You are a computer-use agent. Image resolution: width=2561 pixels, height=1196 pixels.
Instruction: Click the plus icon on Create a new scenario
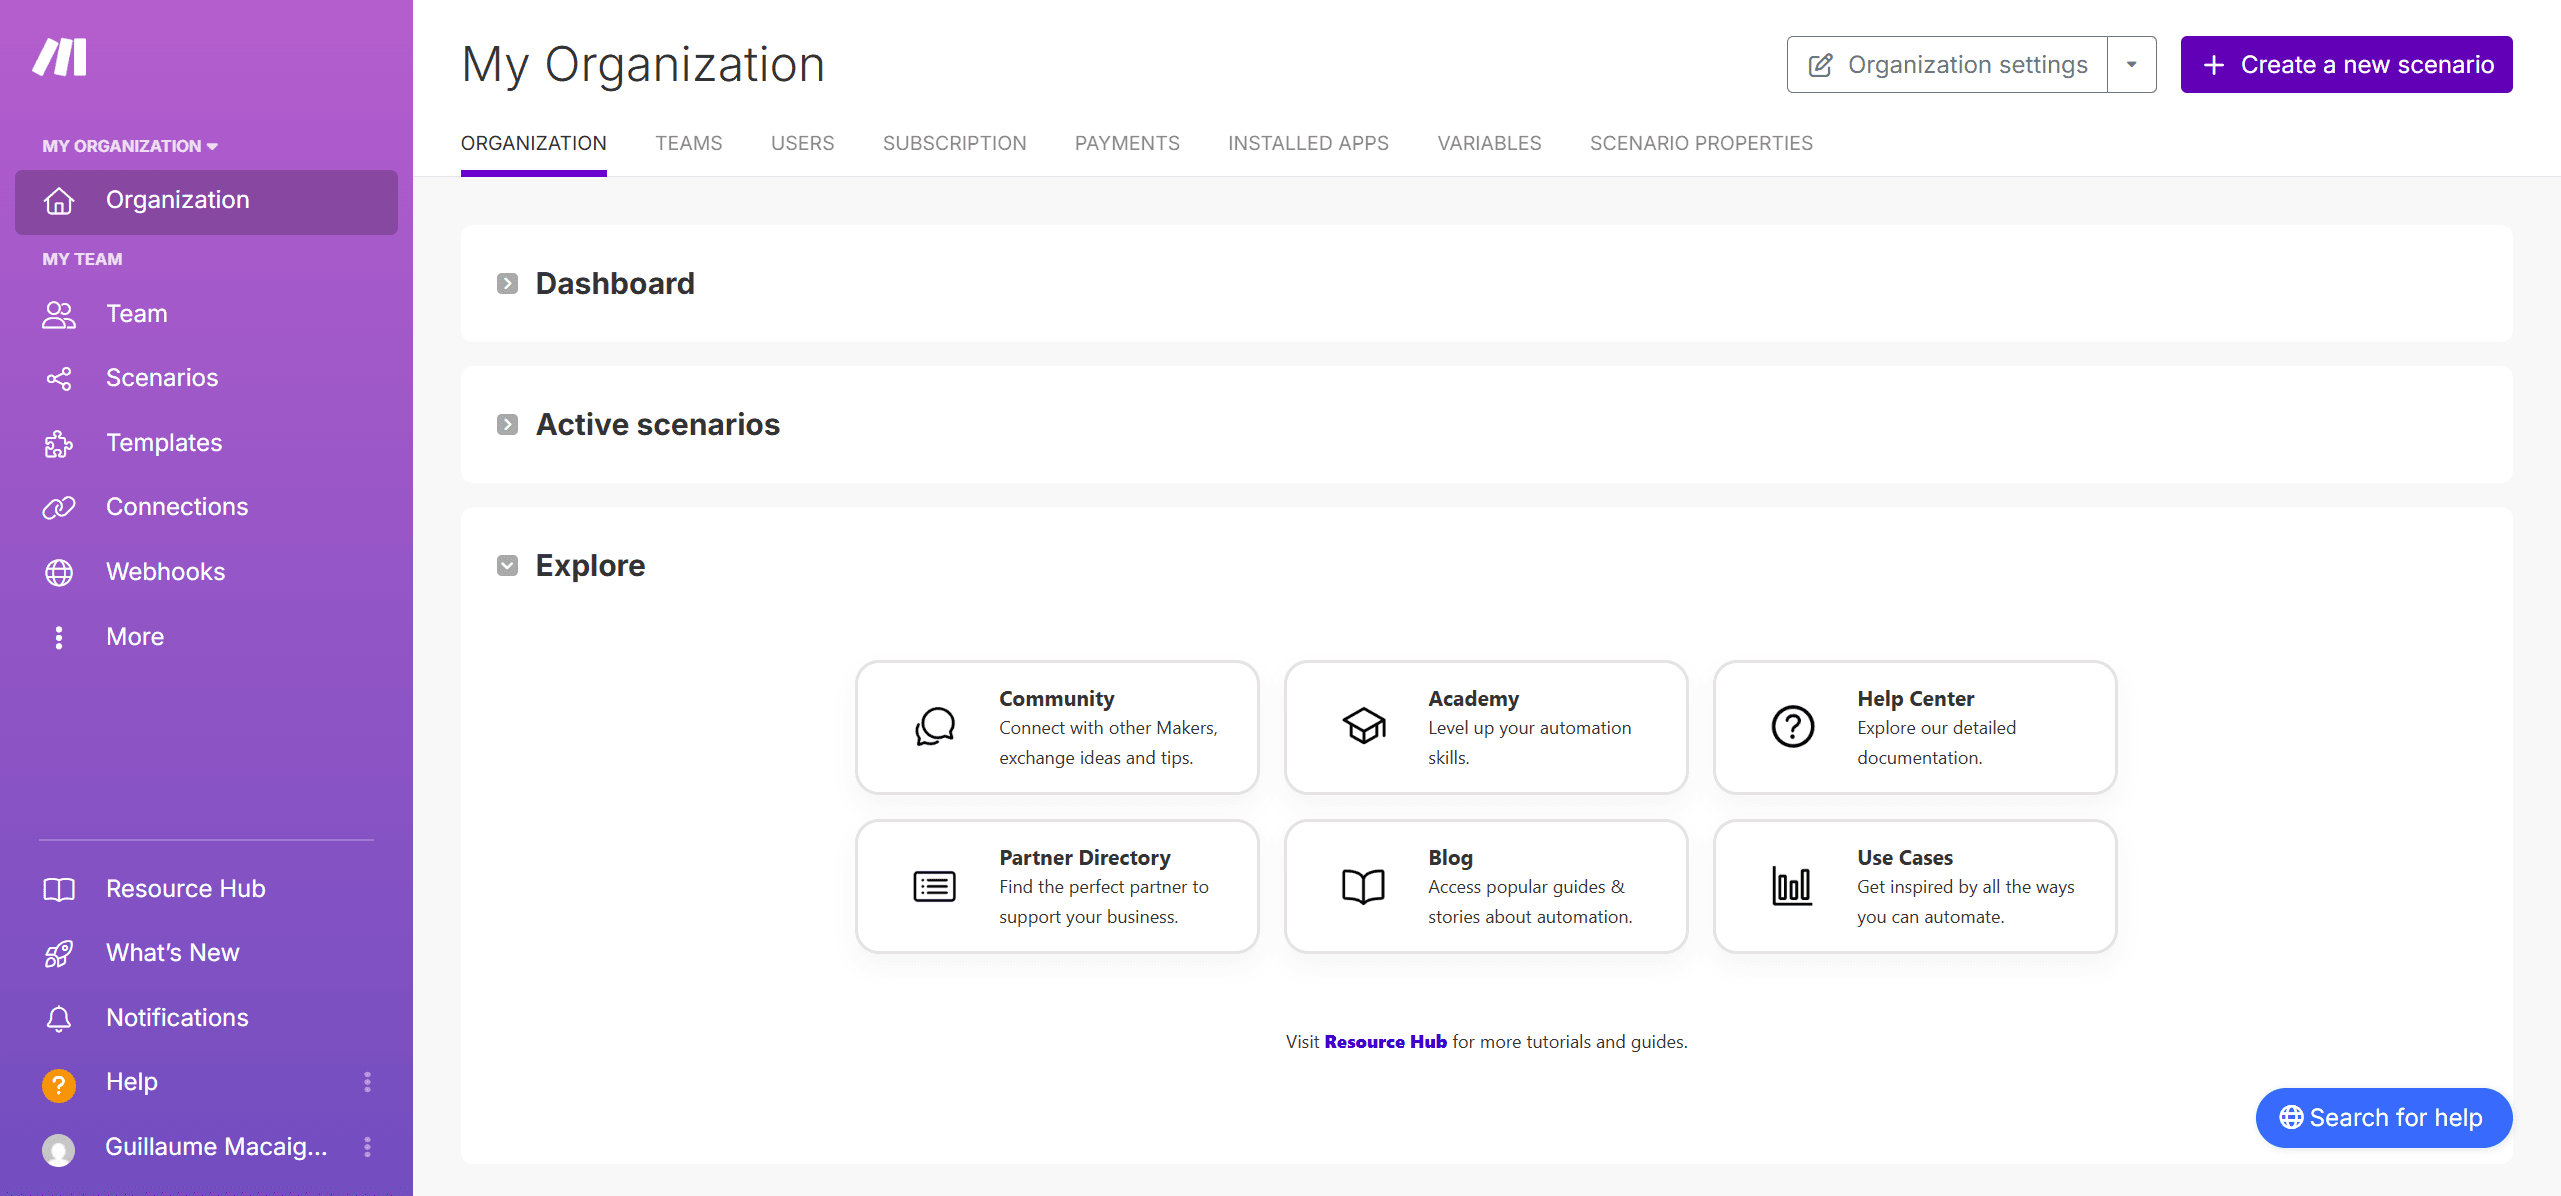2214,65
